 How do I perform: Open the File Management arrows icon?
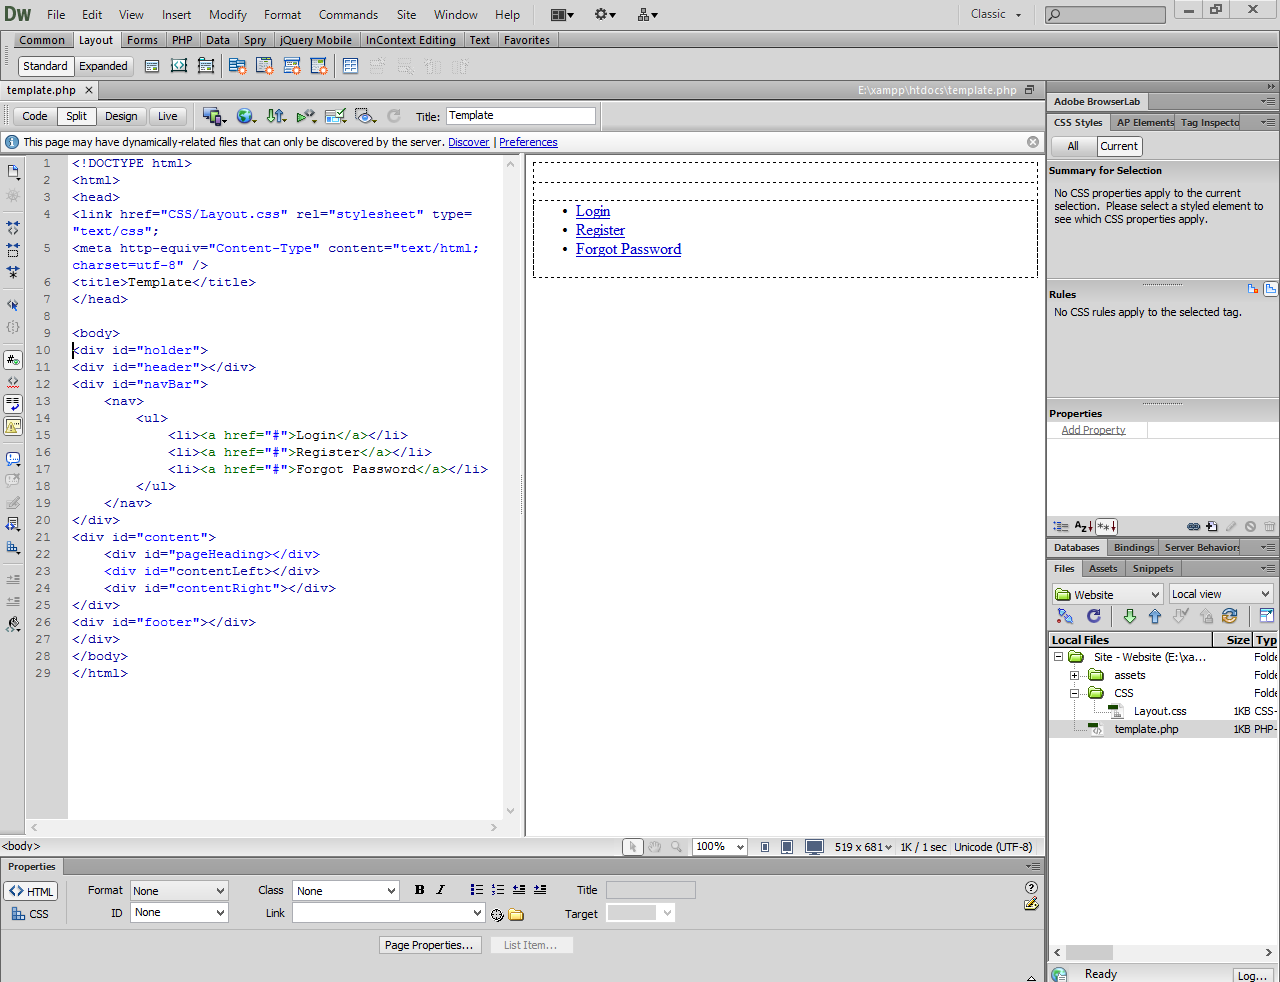276,116
